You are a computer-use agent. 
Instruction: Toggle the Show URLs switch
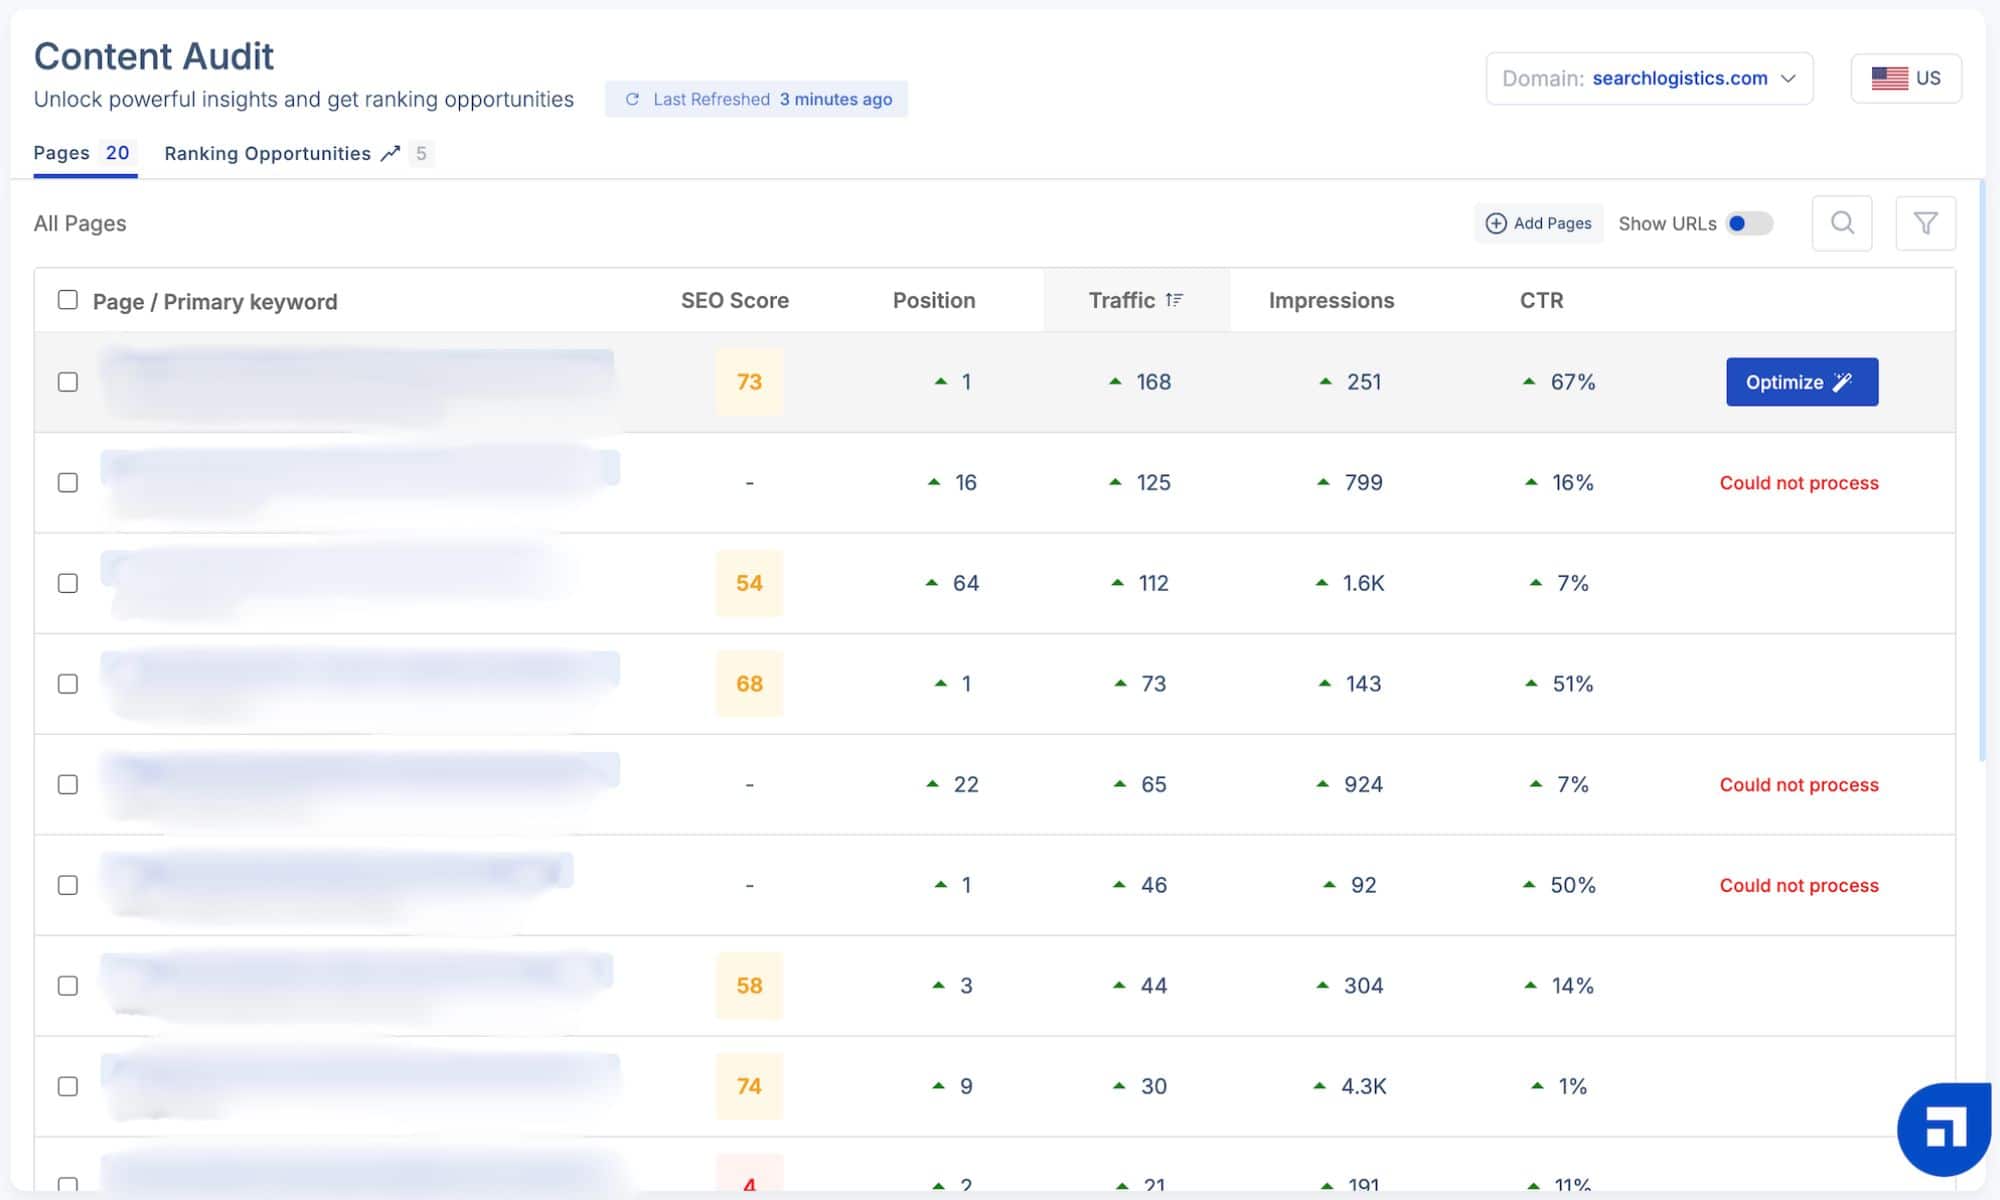pyautogui.click(x=1749, y=223)
